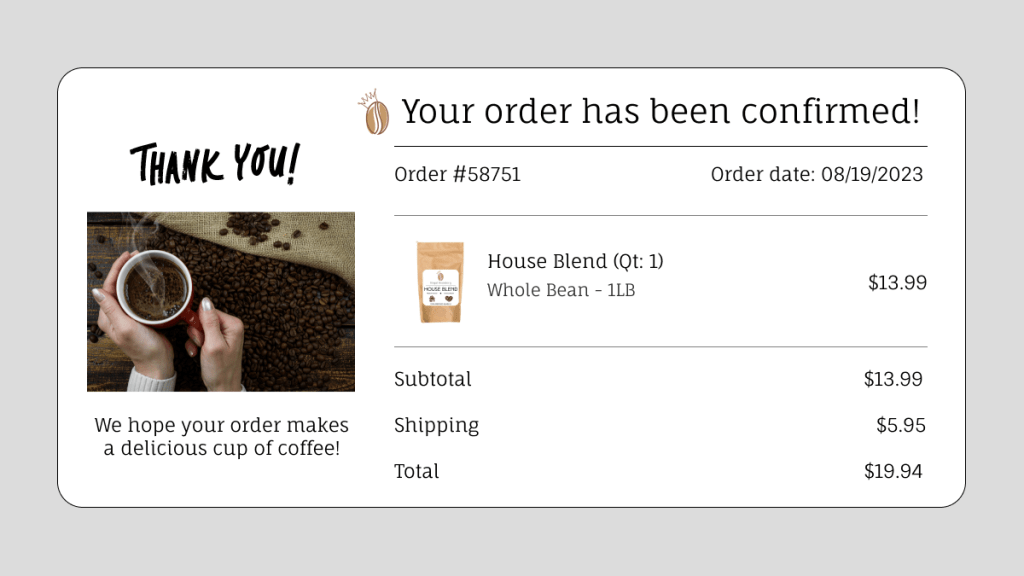Select the handwritten THANK YOU! graphic
Image resolution: width=1024 pixels, height=576 pixels.
[x=214, y=164]
